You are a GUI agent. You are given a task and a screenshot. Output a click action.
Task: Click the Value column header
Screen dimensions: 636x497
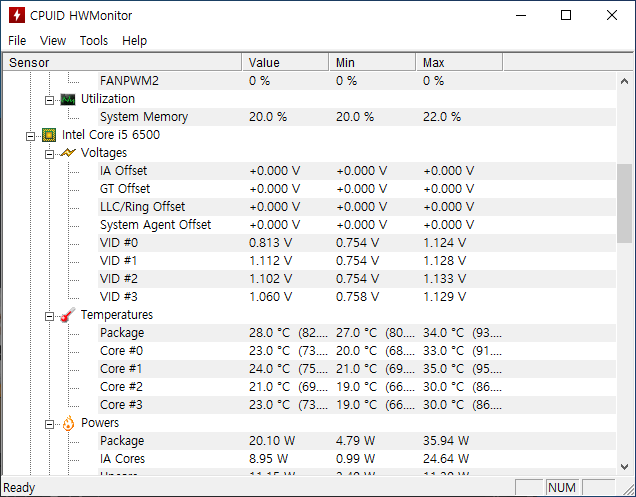pyautogui.click(x=285, y=62)
